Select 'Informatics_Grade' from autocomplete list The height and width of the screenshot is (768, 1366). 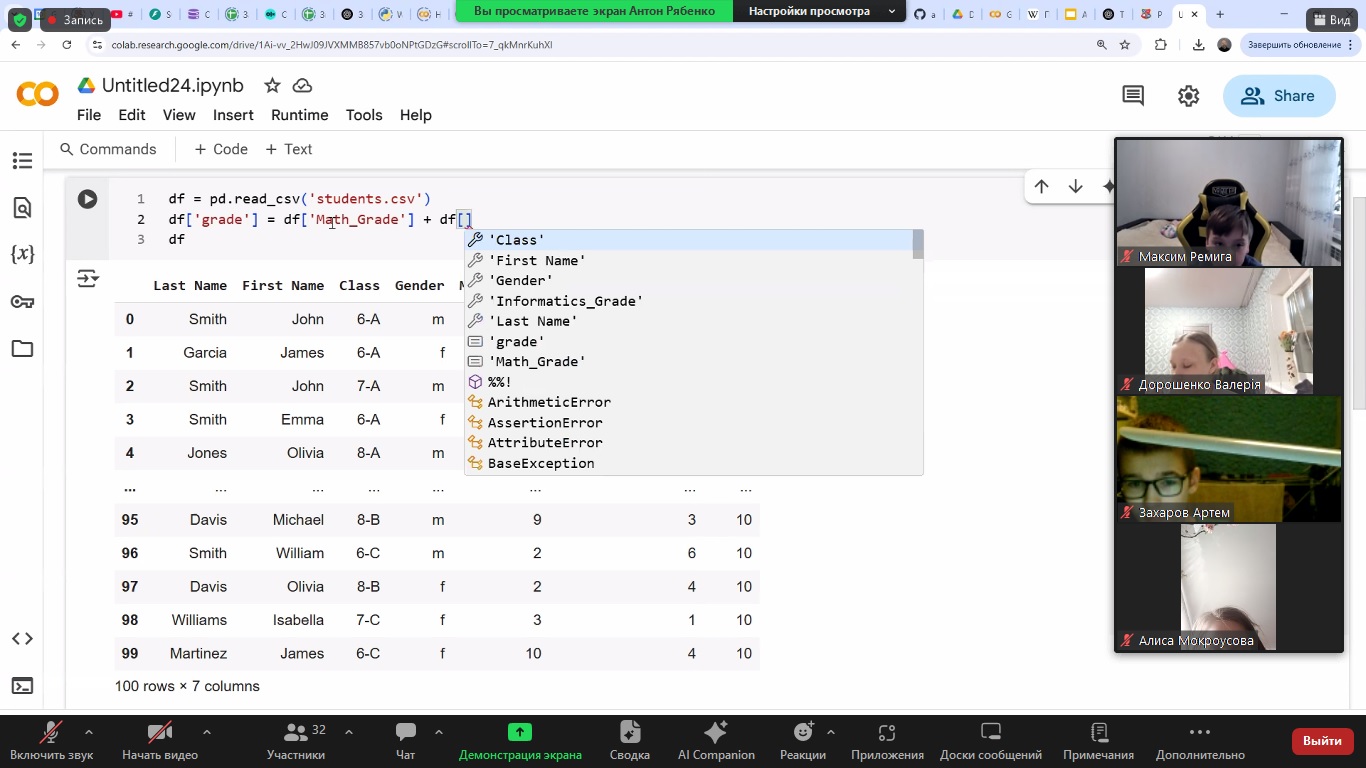[565, 301]
